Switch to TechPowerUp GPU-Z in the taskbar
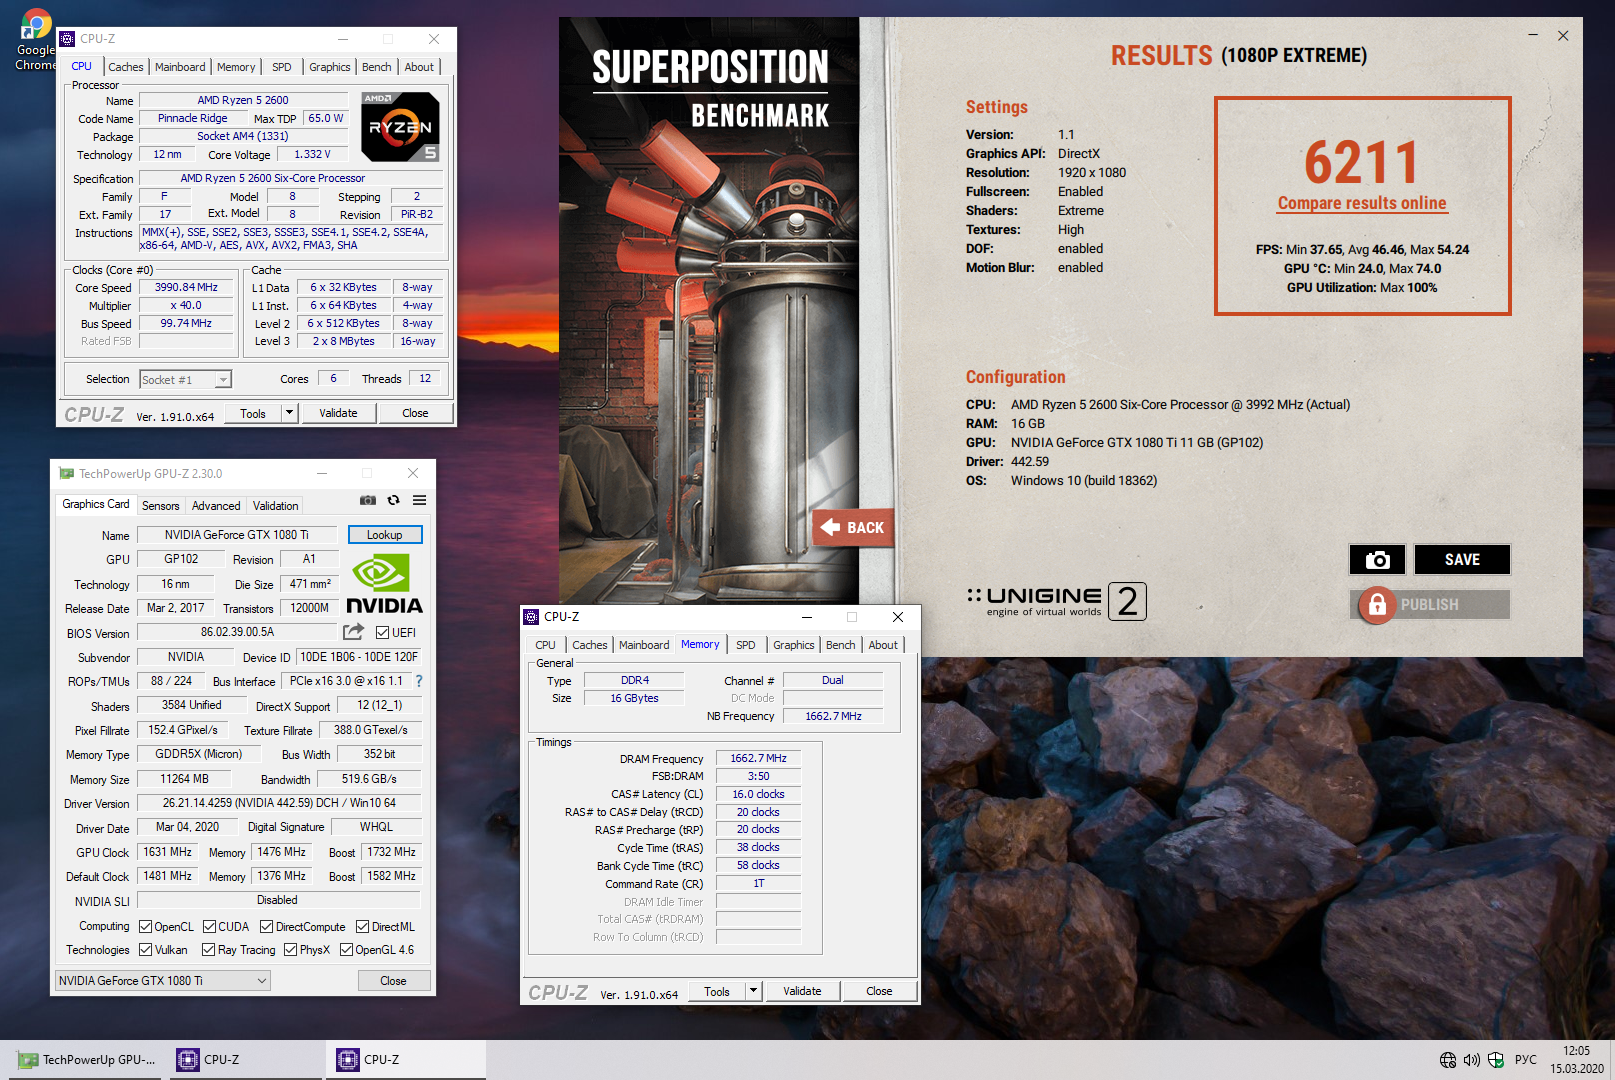Image resolution: width=1615 pixels, height=1080 pixels. (x=86, y=1060)
